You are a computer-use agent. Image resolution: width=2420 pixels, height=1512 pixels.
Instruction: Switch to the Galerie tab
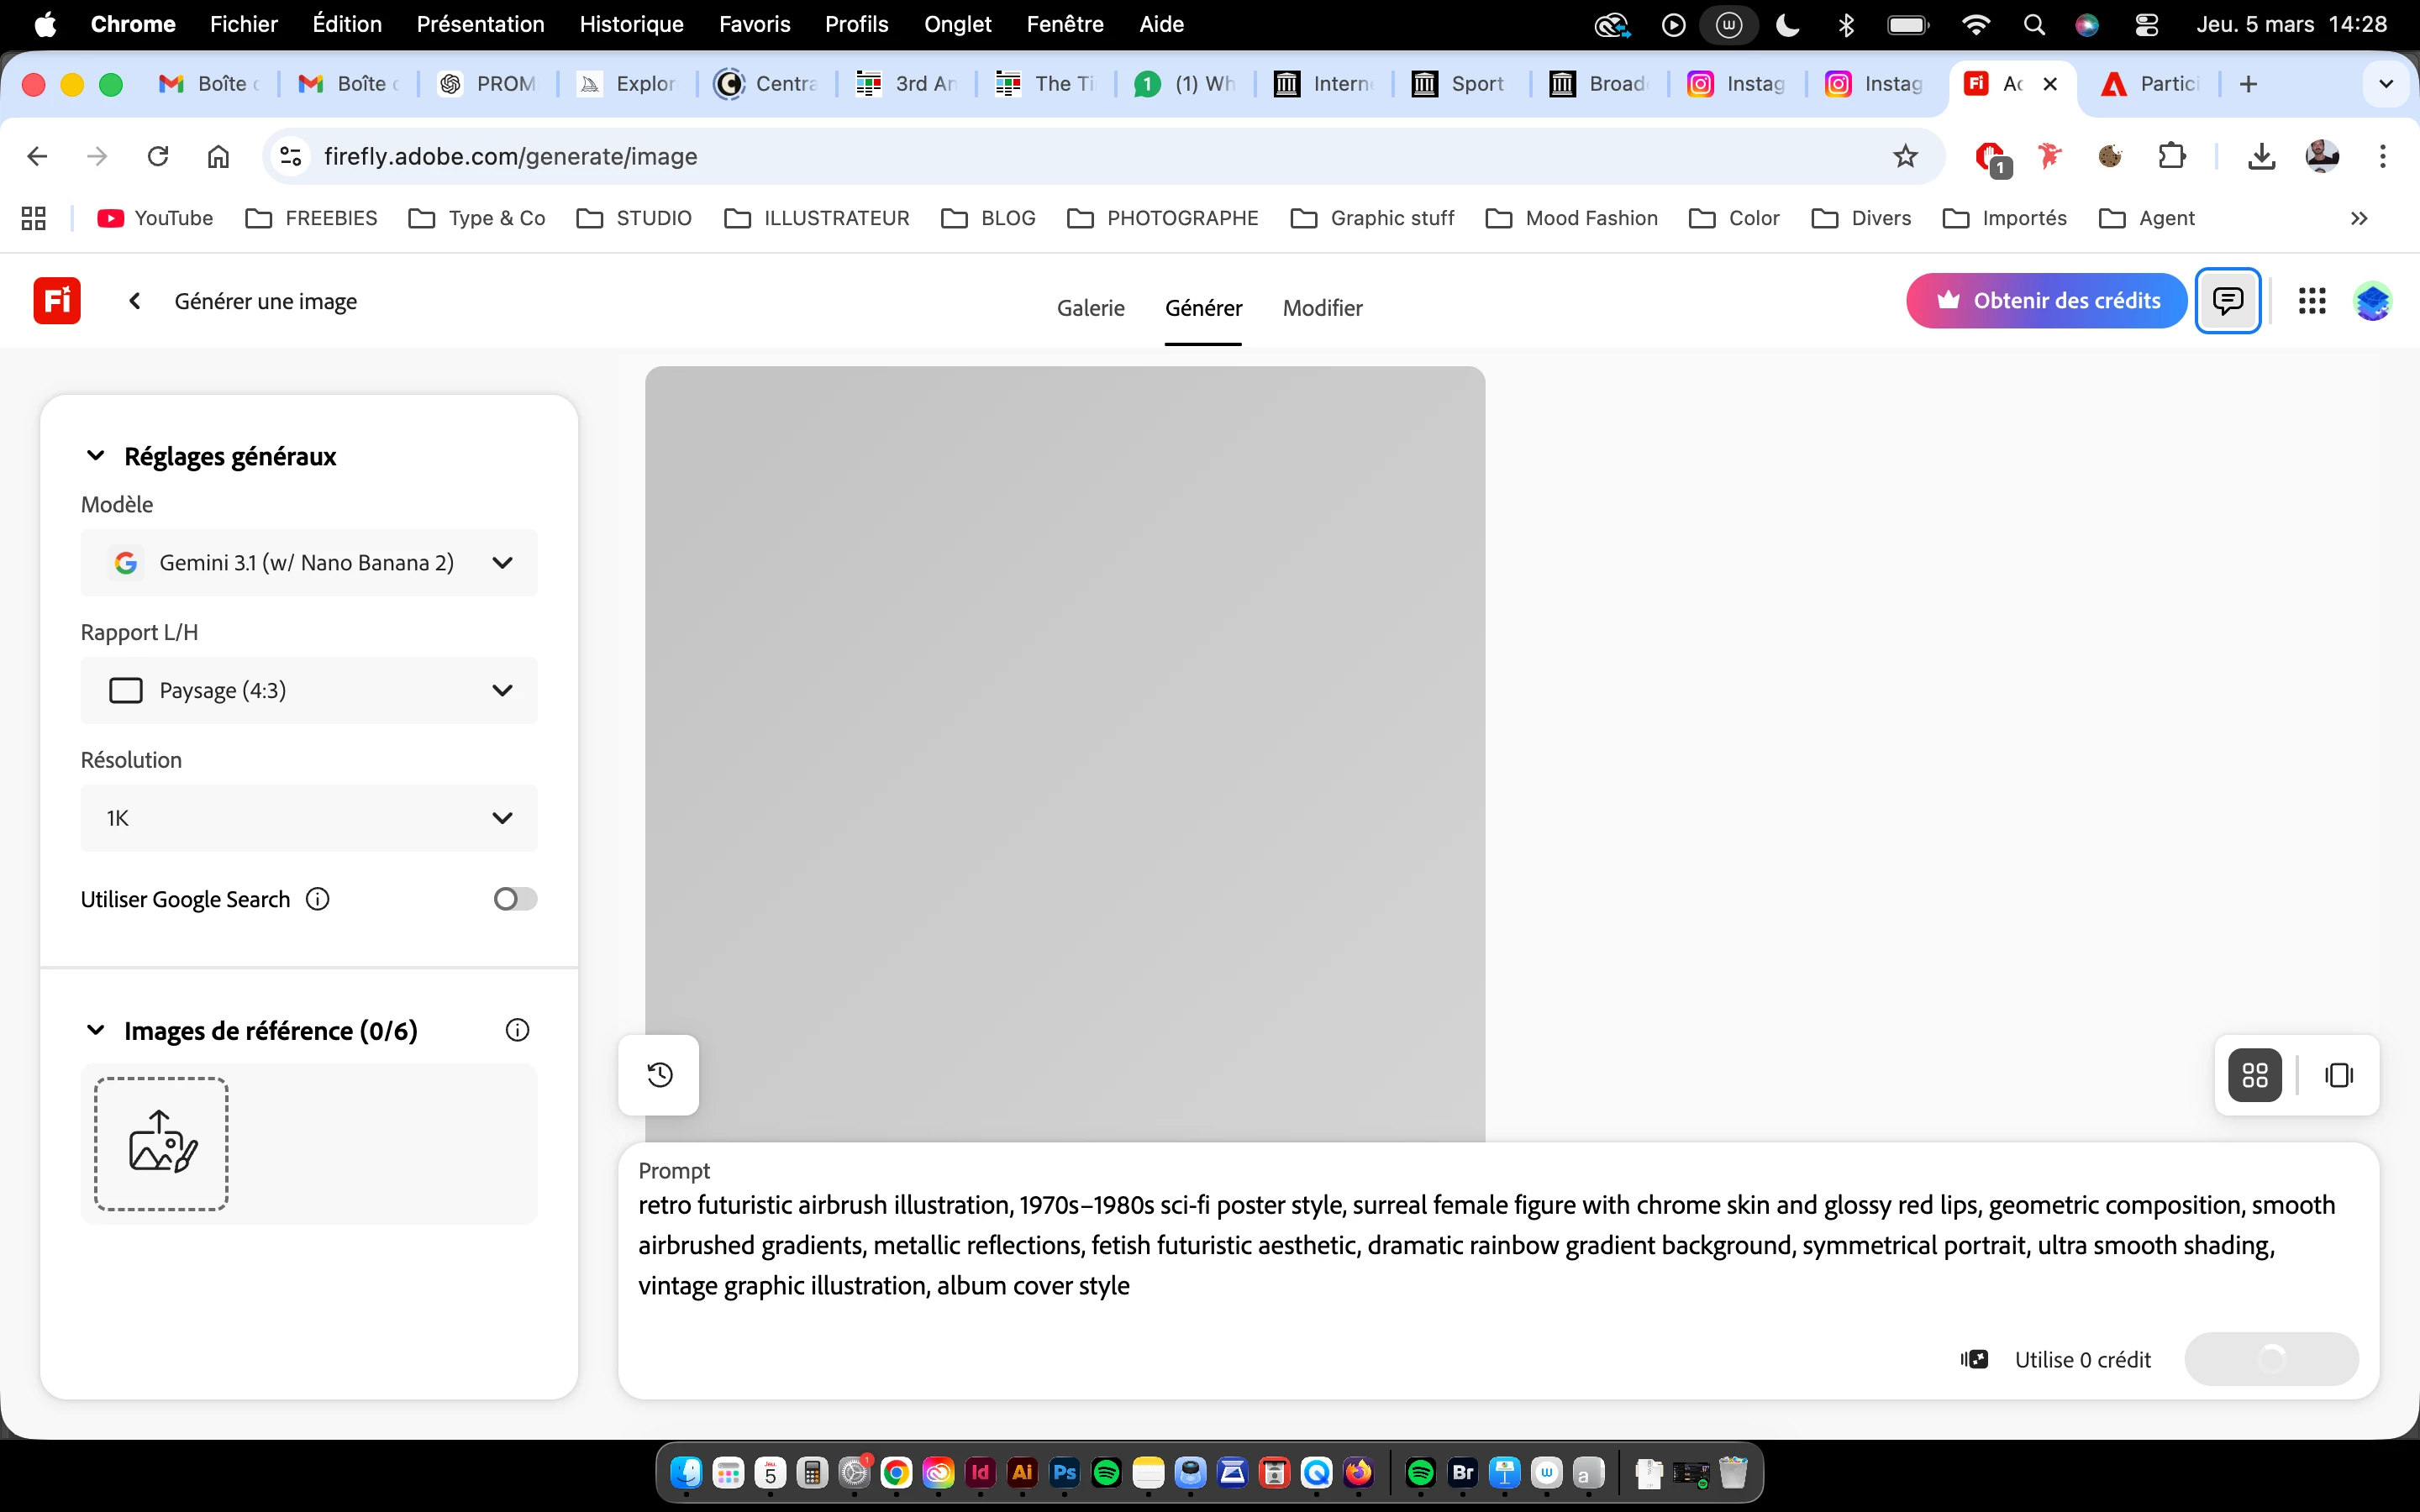1090,308
